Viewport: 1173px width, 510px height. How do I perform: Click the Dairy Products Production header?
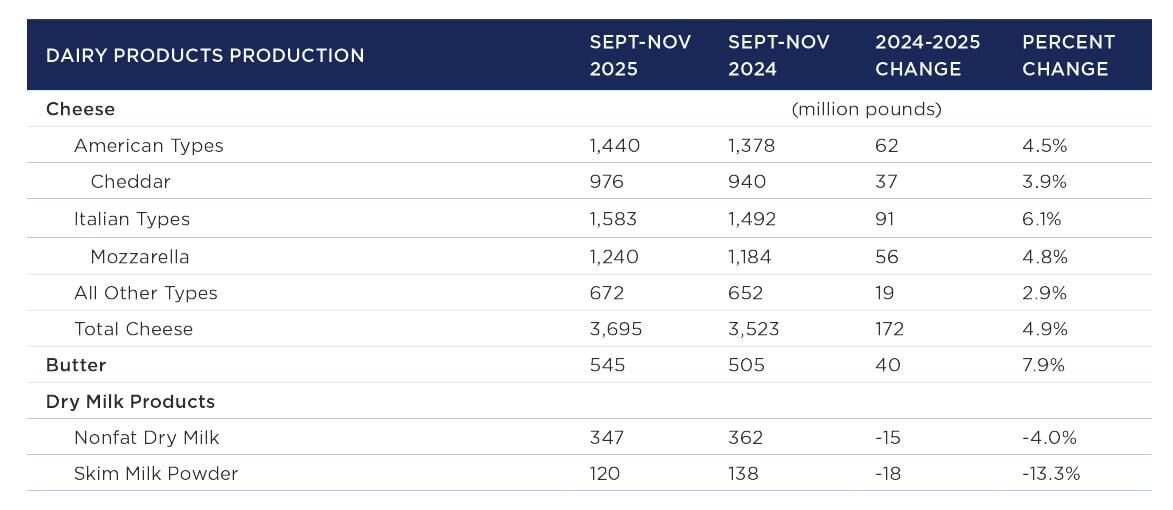(x=205, y=56)
